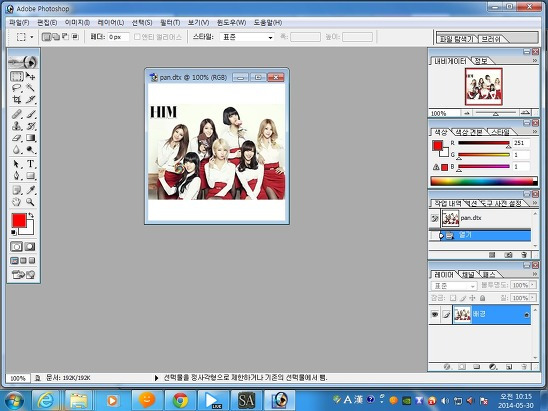548x411 pixels.
Task: Open the 파일(F) menu
Action: (x=19, y=23)
